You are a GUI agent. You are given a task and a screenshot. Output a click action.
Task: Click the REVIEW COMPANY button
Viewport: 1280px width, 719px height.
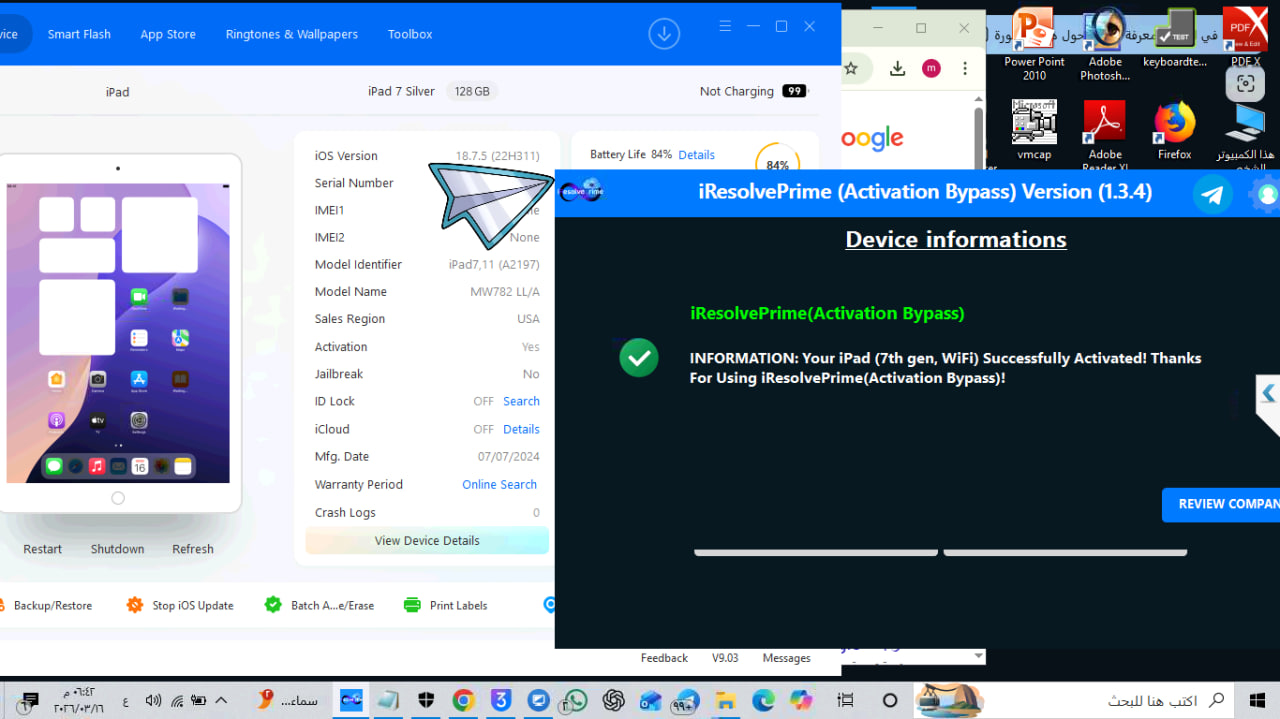[1221, 504]
